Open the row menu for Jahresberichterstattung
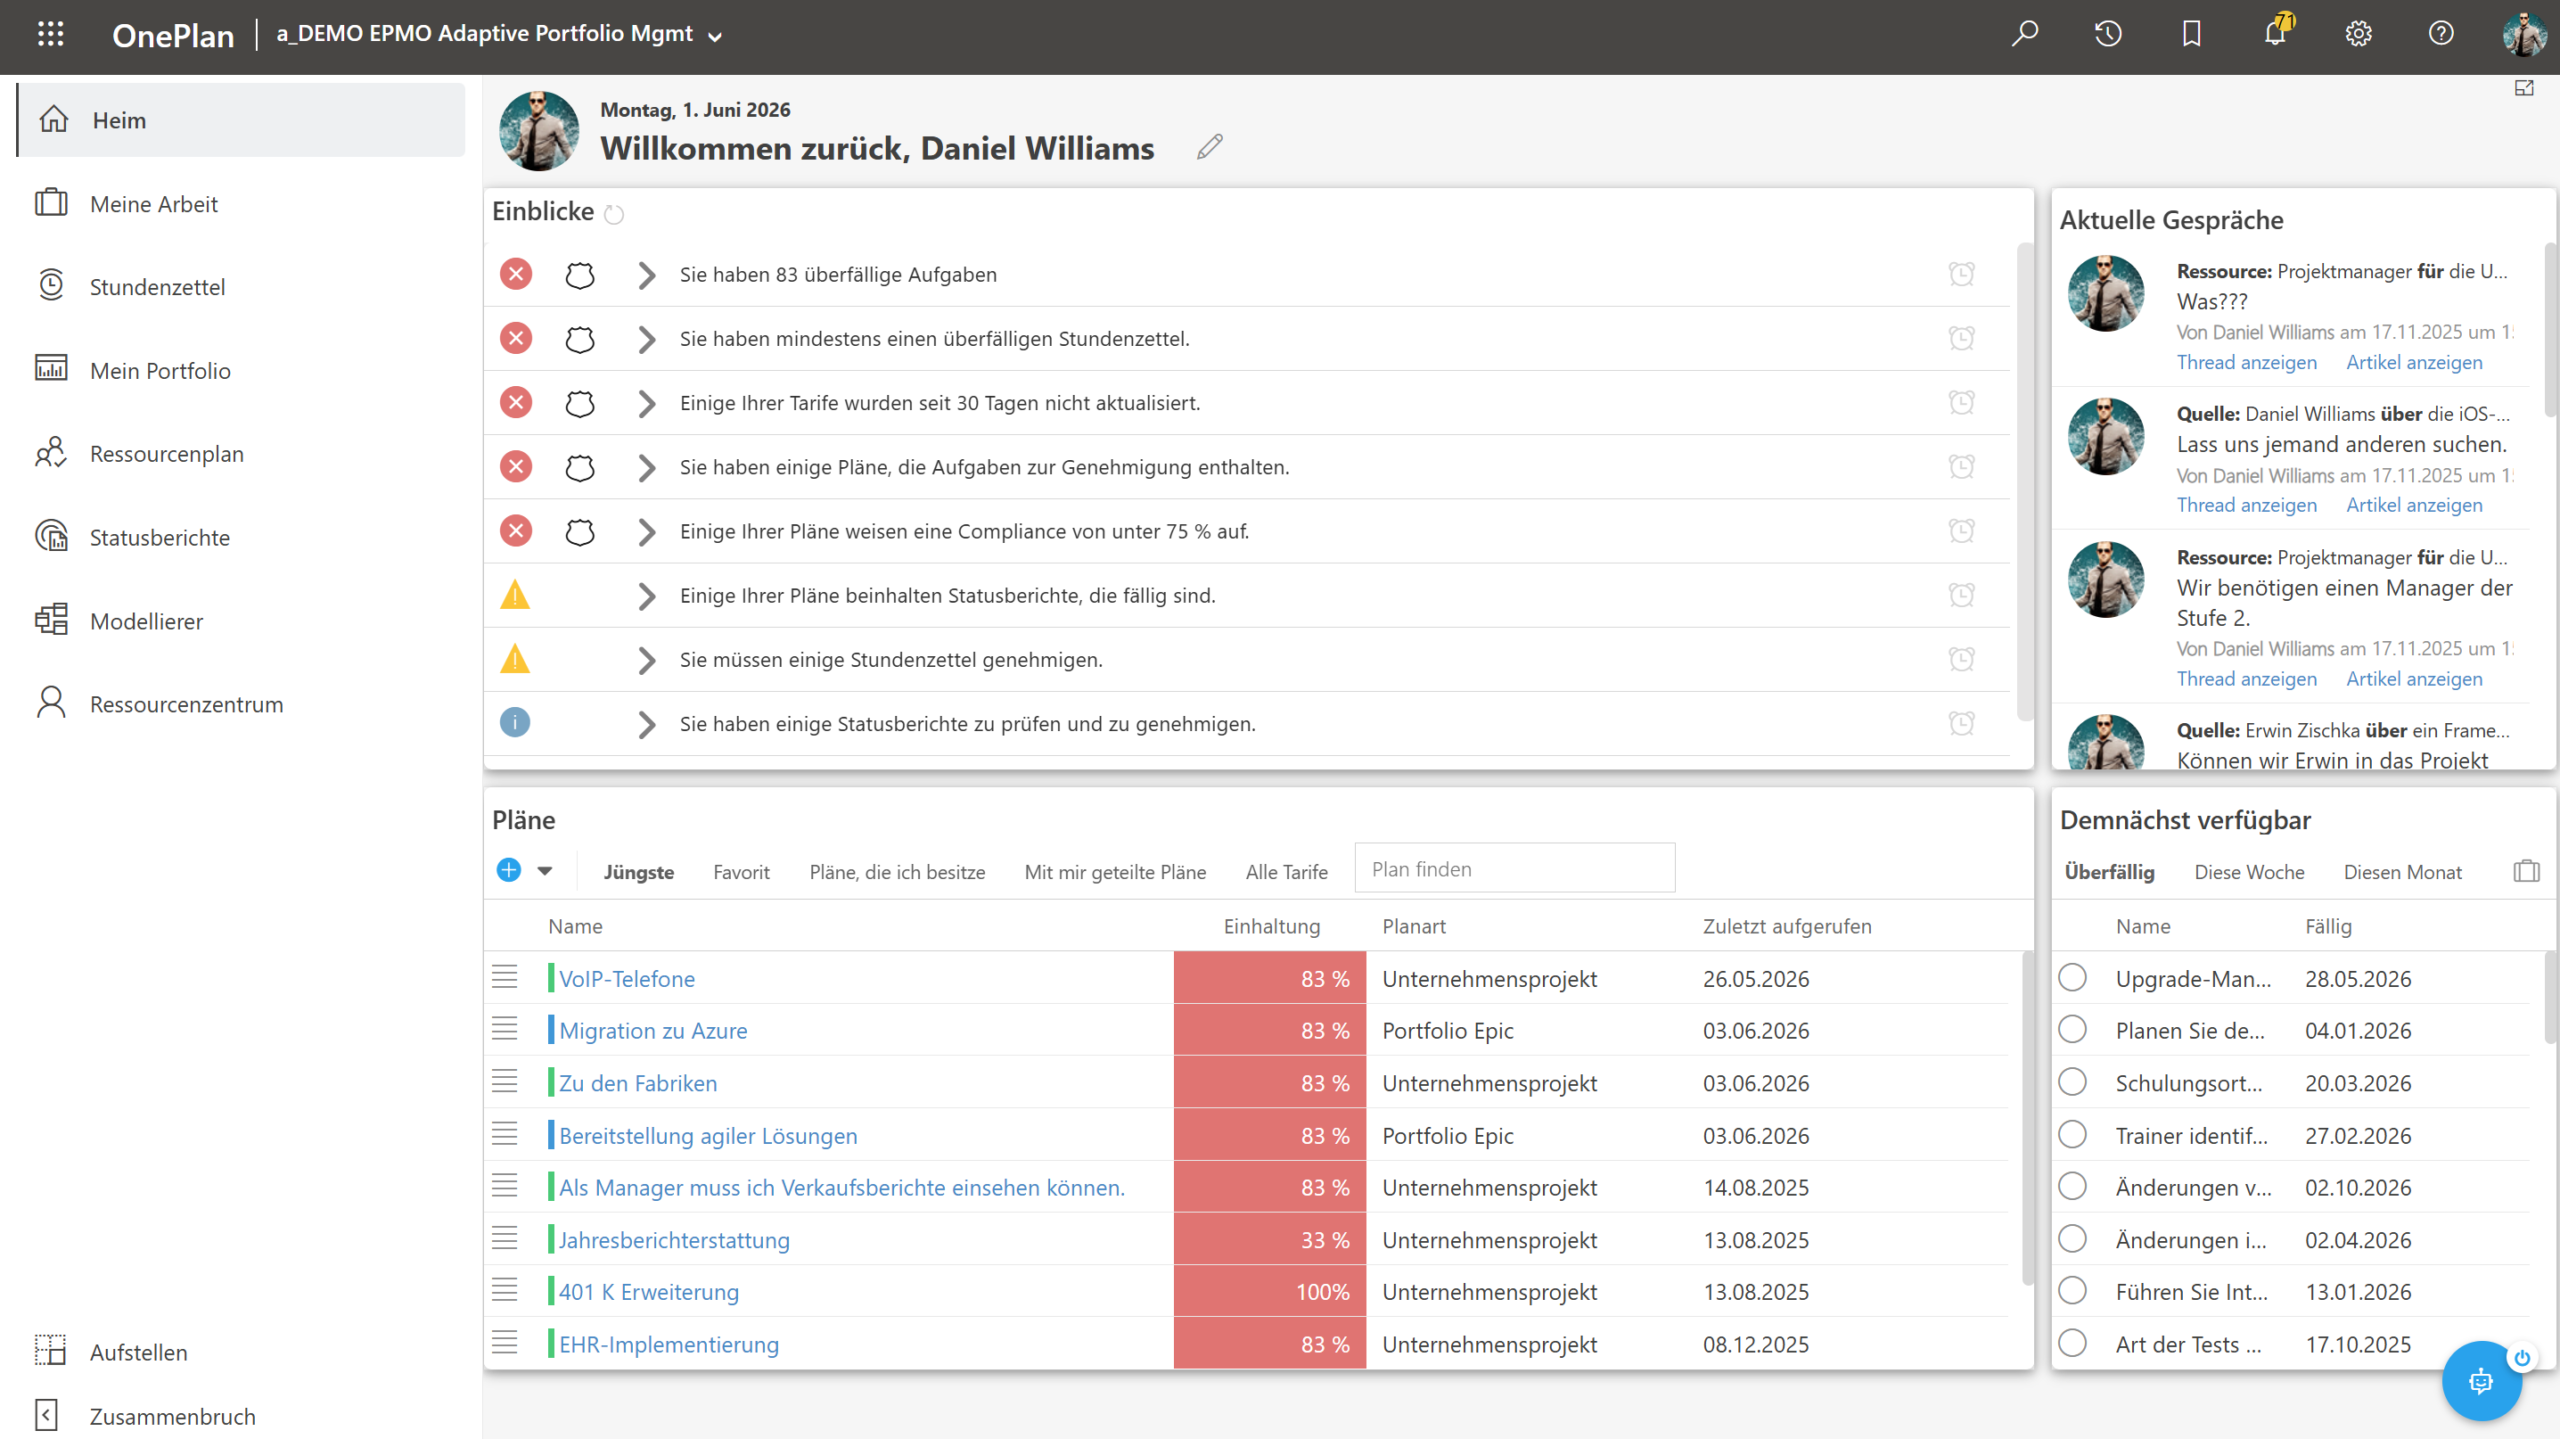This screenshot has width=2560, height=1439. click(505, 1239)
